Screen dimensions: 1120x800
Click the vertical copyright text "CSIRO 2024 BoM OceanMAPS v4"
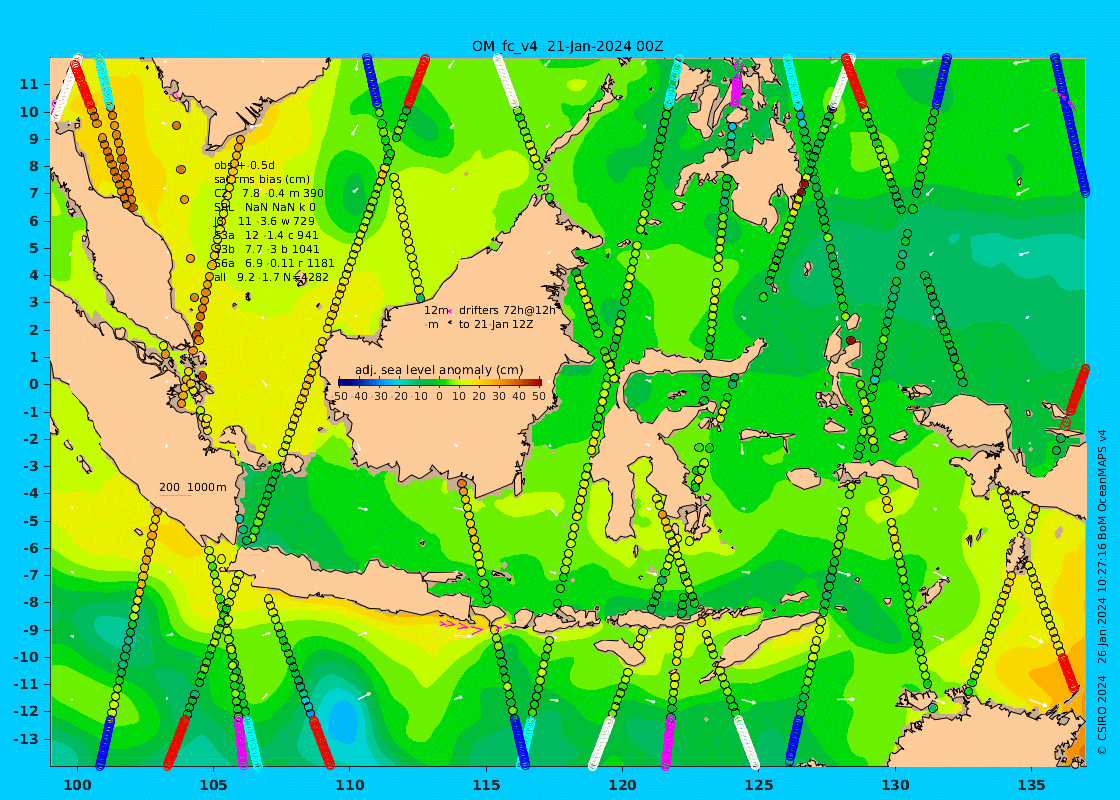pyautogui.click(x=1102, y=591)
